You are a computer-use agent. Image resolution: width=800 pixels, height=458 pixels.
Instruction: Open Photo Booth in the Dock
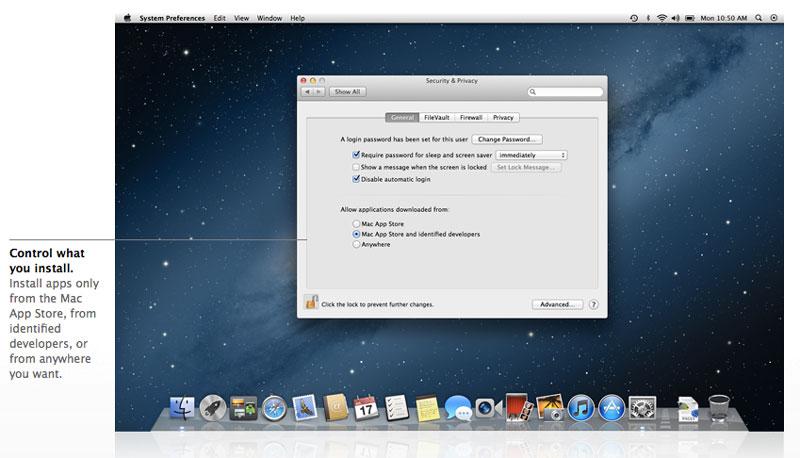[519, 407]
